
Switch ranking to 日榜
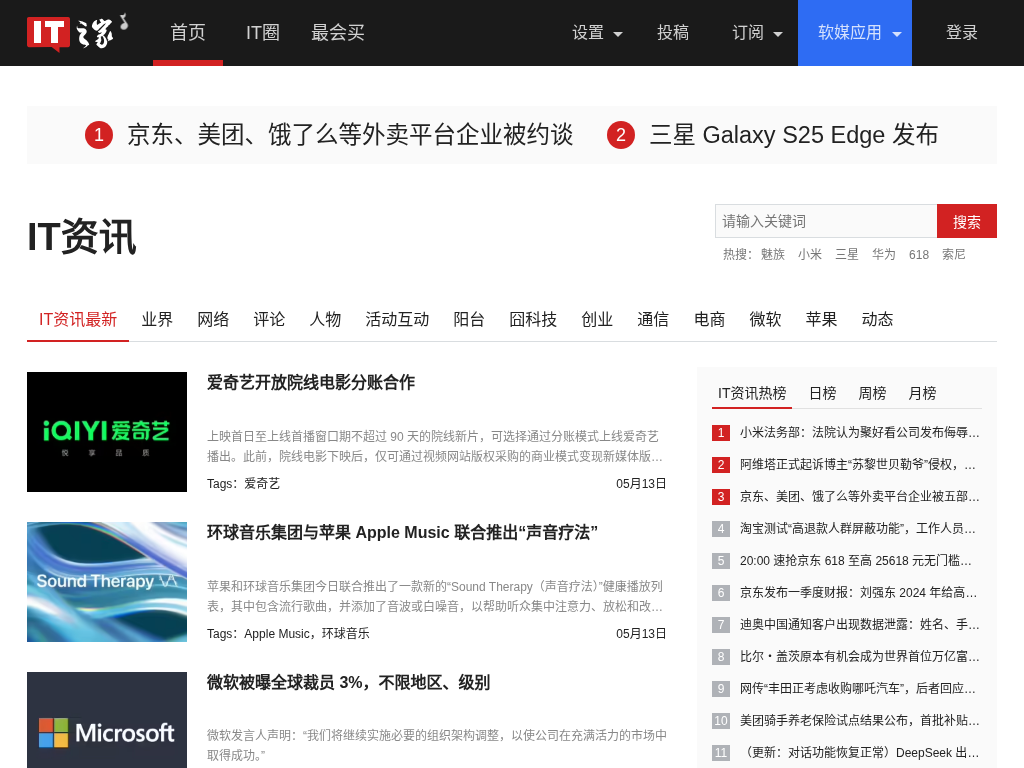coord(822,393)
